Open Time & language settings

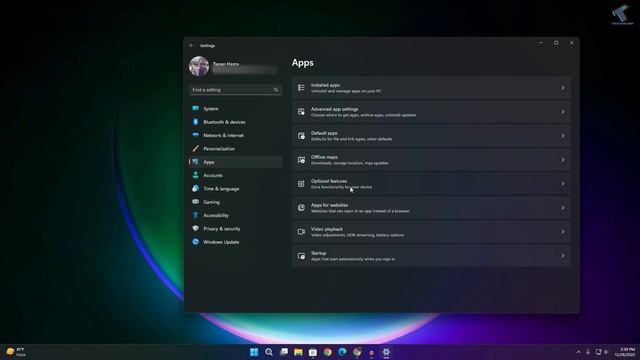[x=236, y=189]
